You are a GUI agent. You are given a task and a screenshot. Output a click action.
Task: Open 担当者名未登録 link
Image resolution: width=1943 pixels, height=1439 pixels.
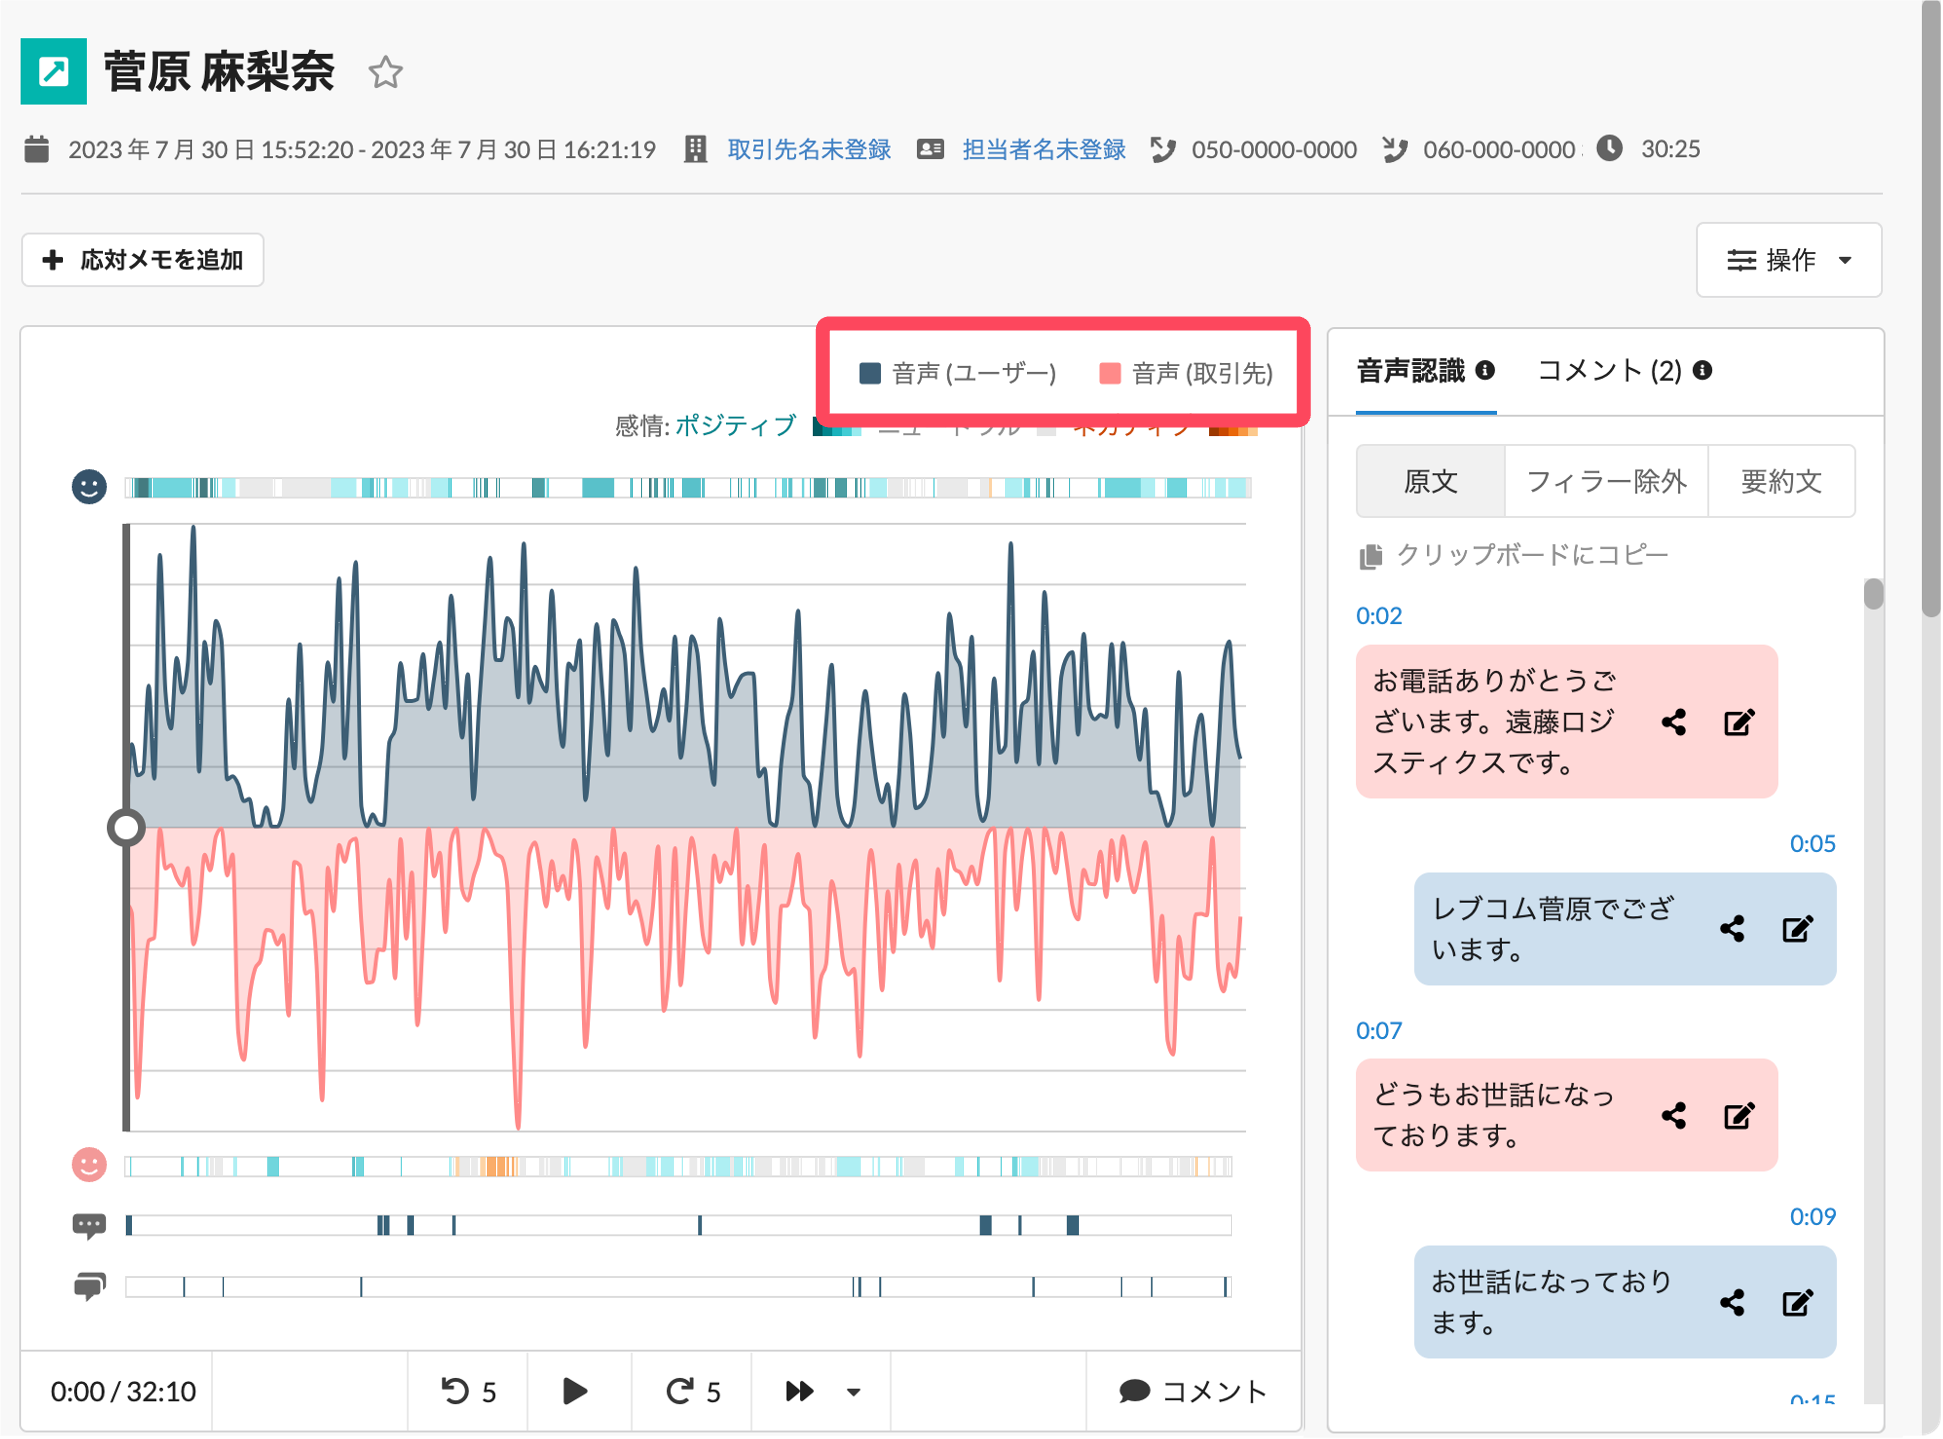pos(1044,149)
